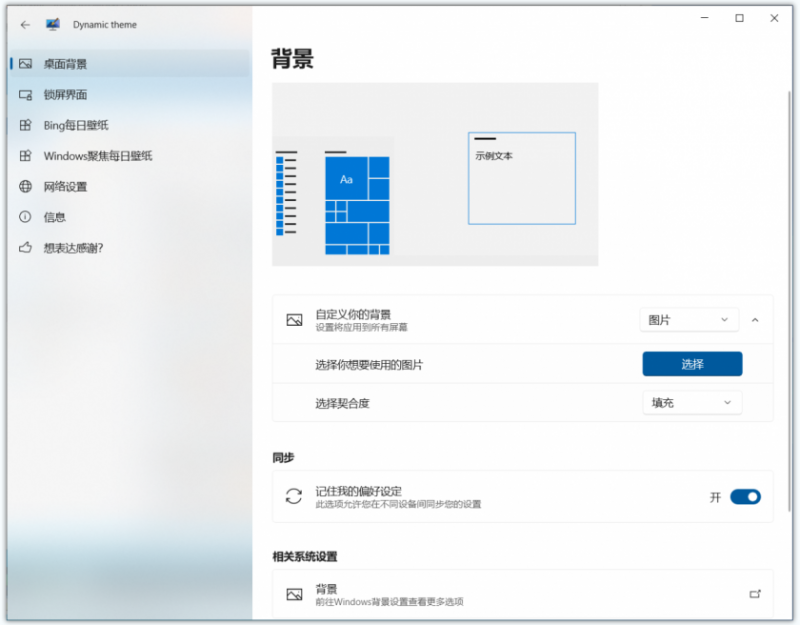Click the Windows聚焦每日壁纸 grid icon
800x625 pixels.
coord(26,156)
